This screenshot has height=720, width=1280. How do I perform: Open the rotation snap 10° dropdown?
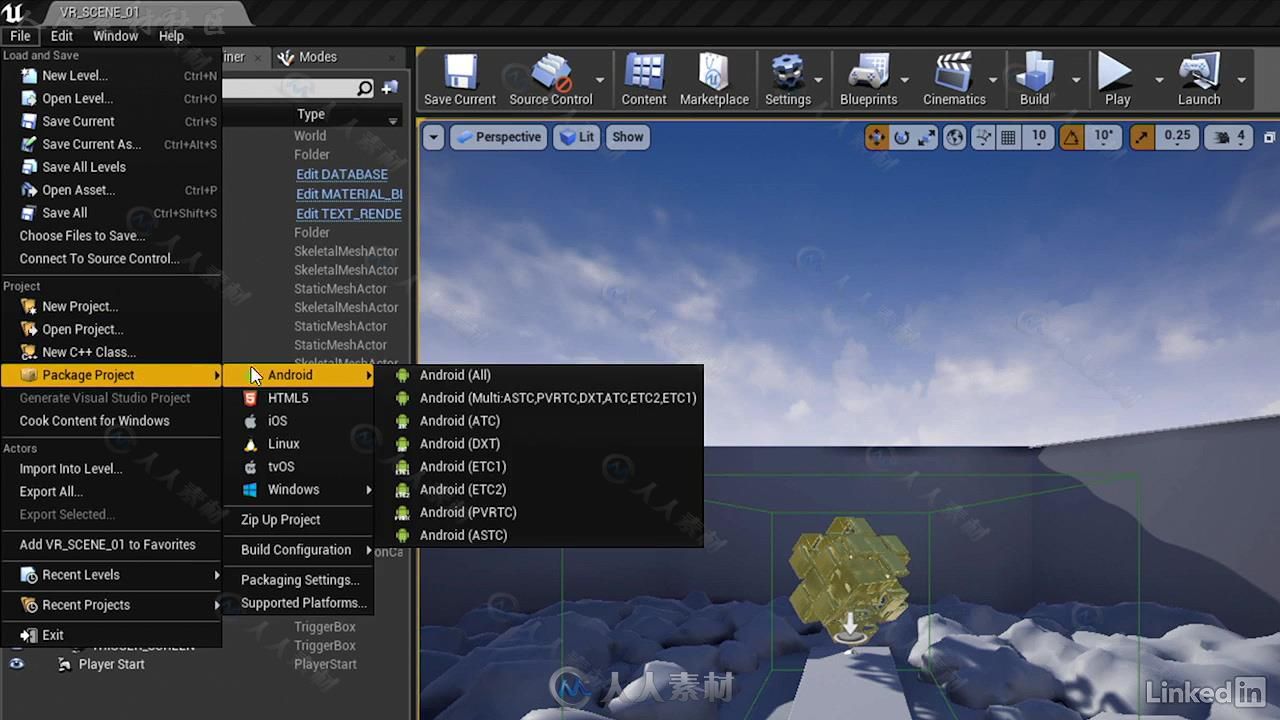tap(1103, 136)
